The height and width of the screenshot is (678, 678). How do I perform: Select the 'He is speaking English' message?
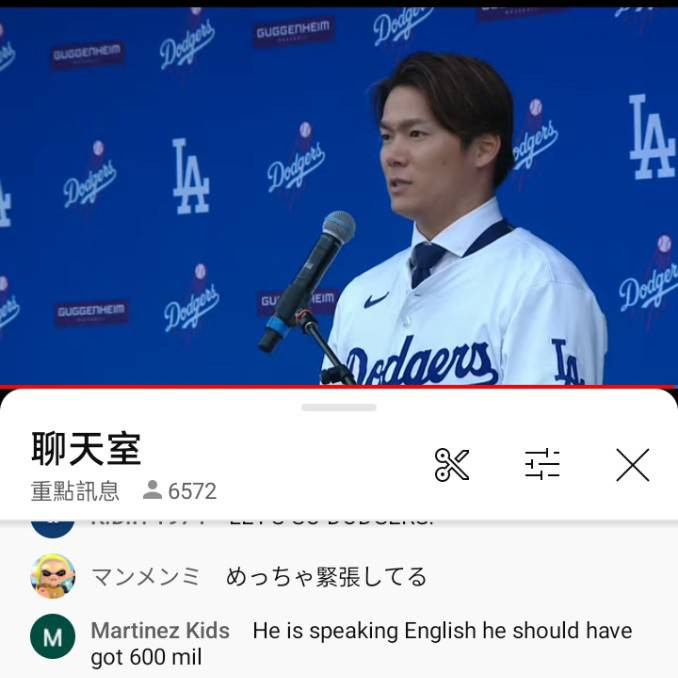(x=361, y=644)
